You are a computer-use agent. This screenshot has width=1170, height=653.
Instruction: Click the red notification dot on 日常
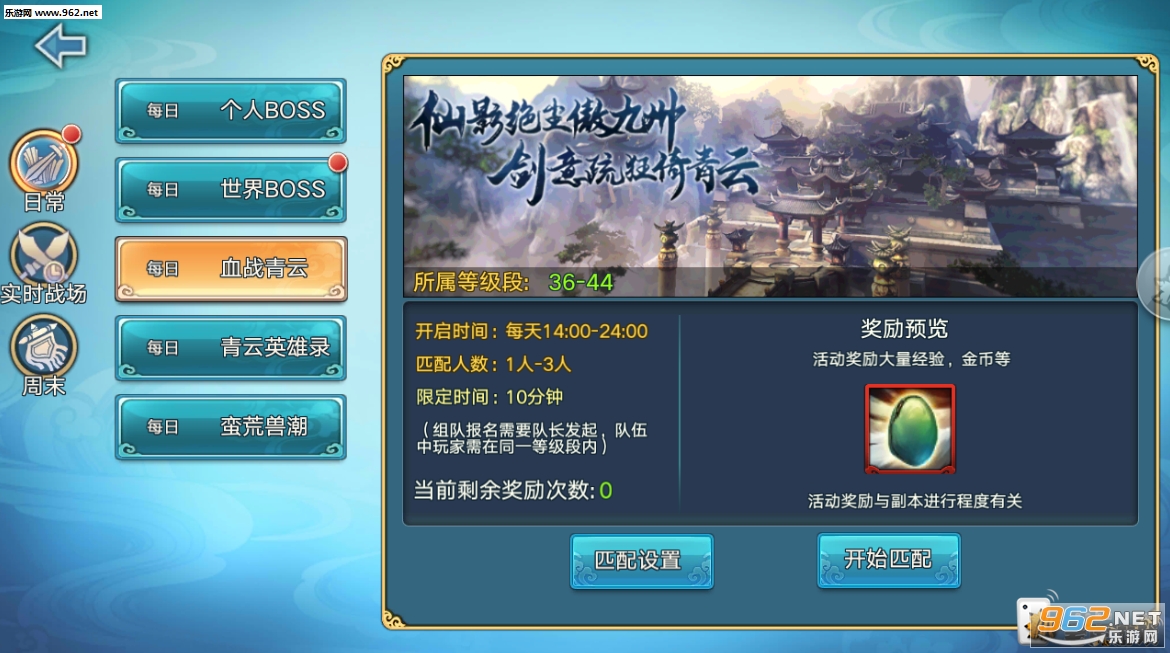click(x=71, y=134)
